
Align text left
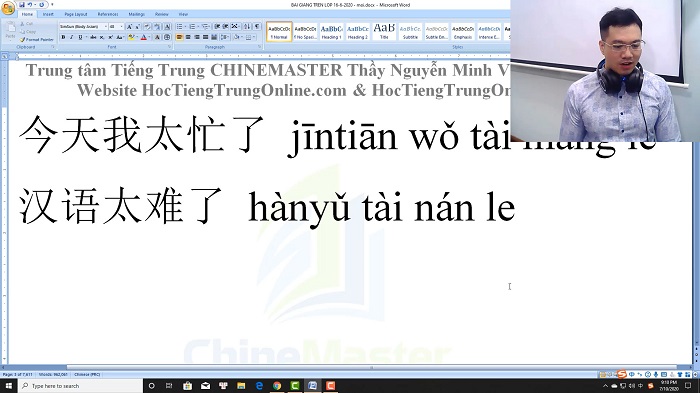(x=179, y=37)
